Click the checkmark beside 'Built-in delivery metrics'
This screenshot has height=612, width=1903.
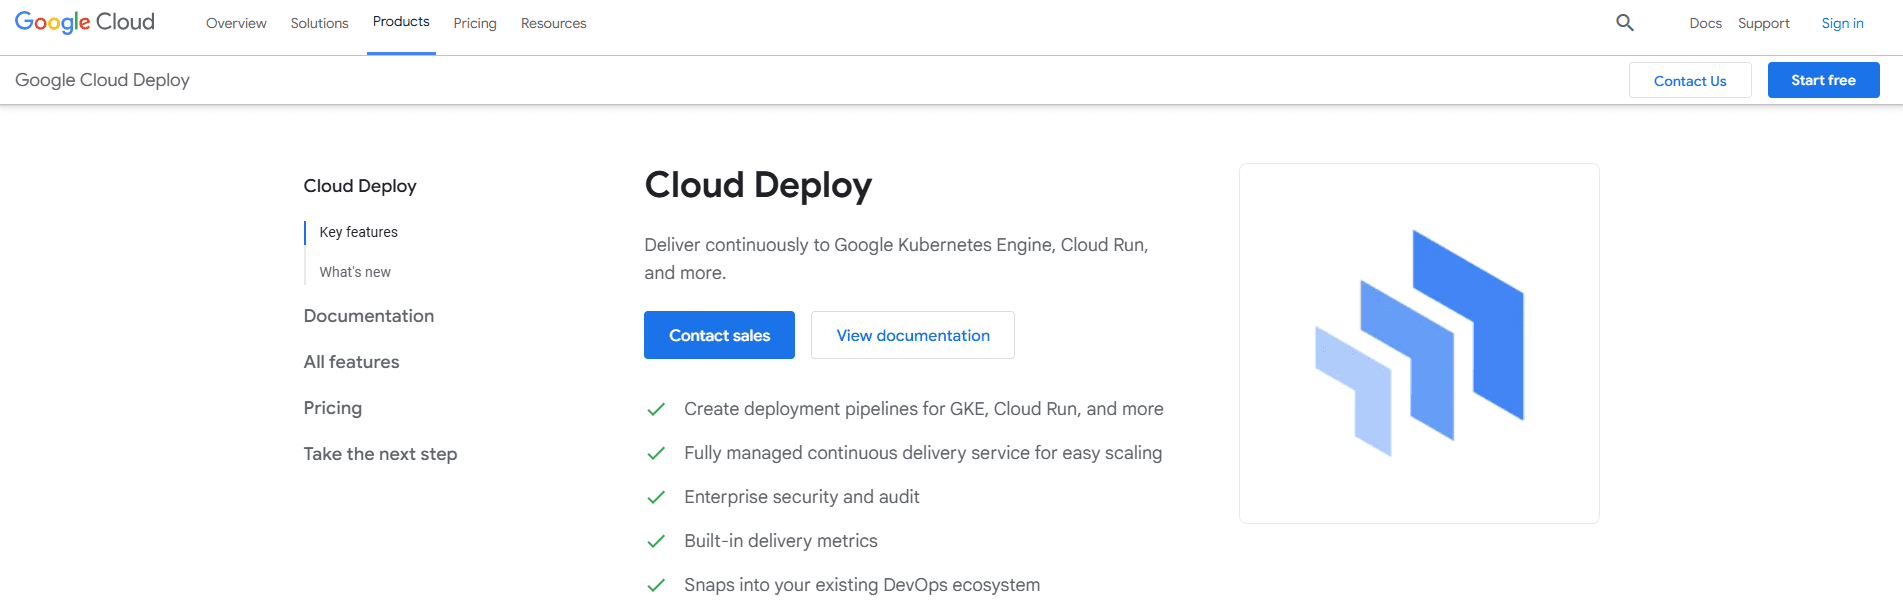(x=656, y=541)
